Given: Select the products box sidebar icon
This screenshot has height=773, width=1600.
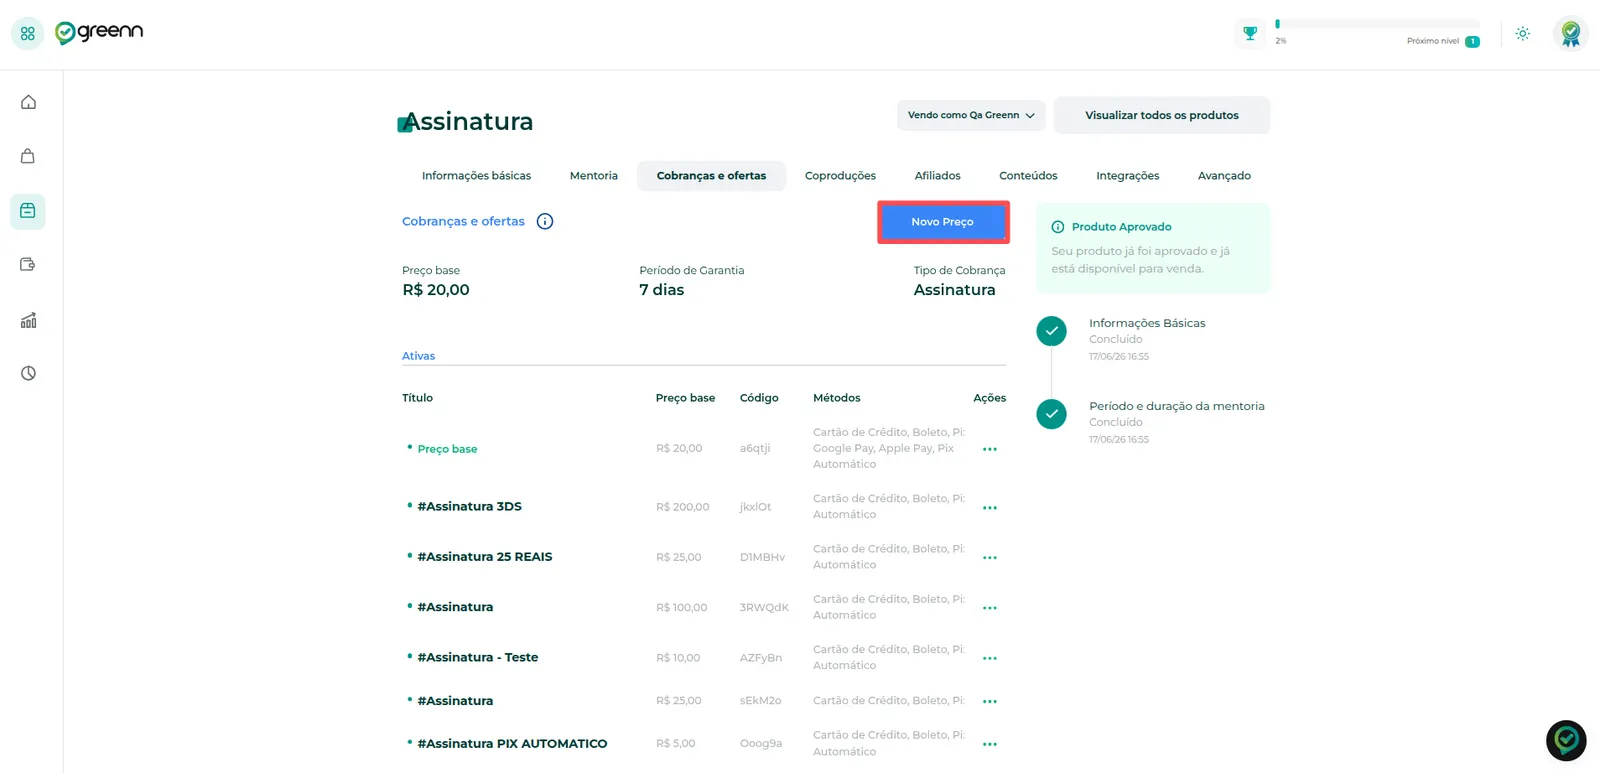Looking at the screenshot, I should pyautogui.click(x=28, y=211).
